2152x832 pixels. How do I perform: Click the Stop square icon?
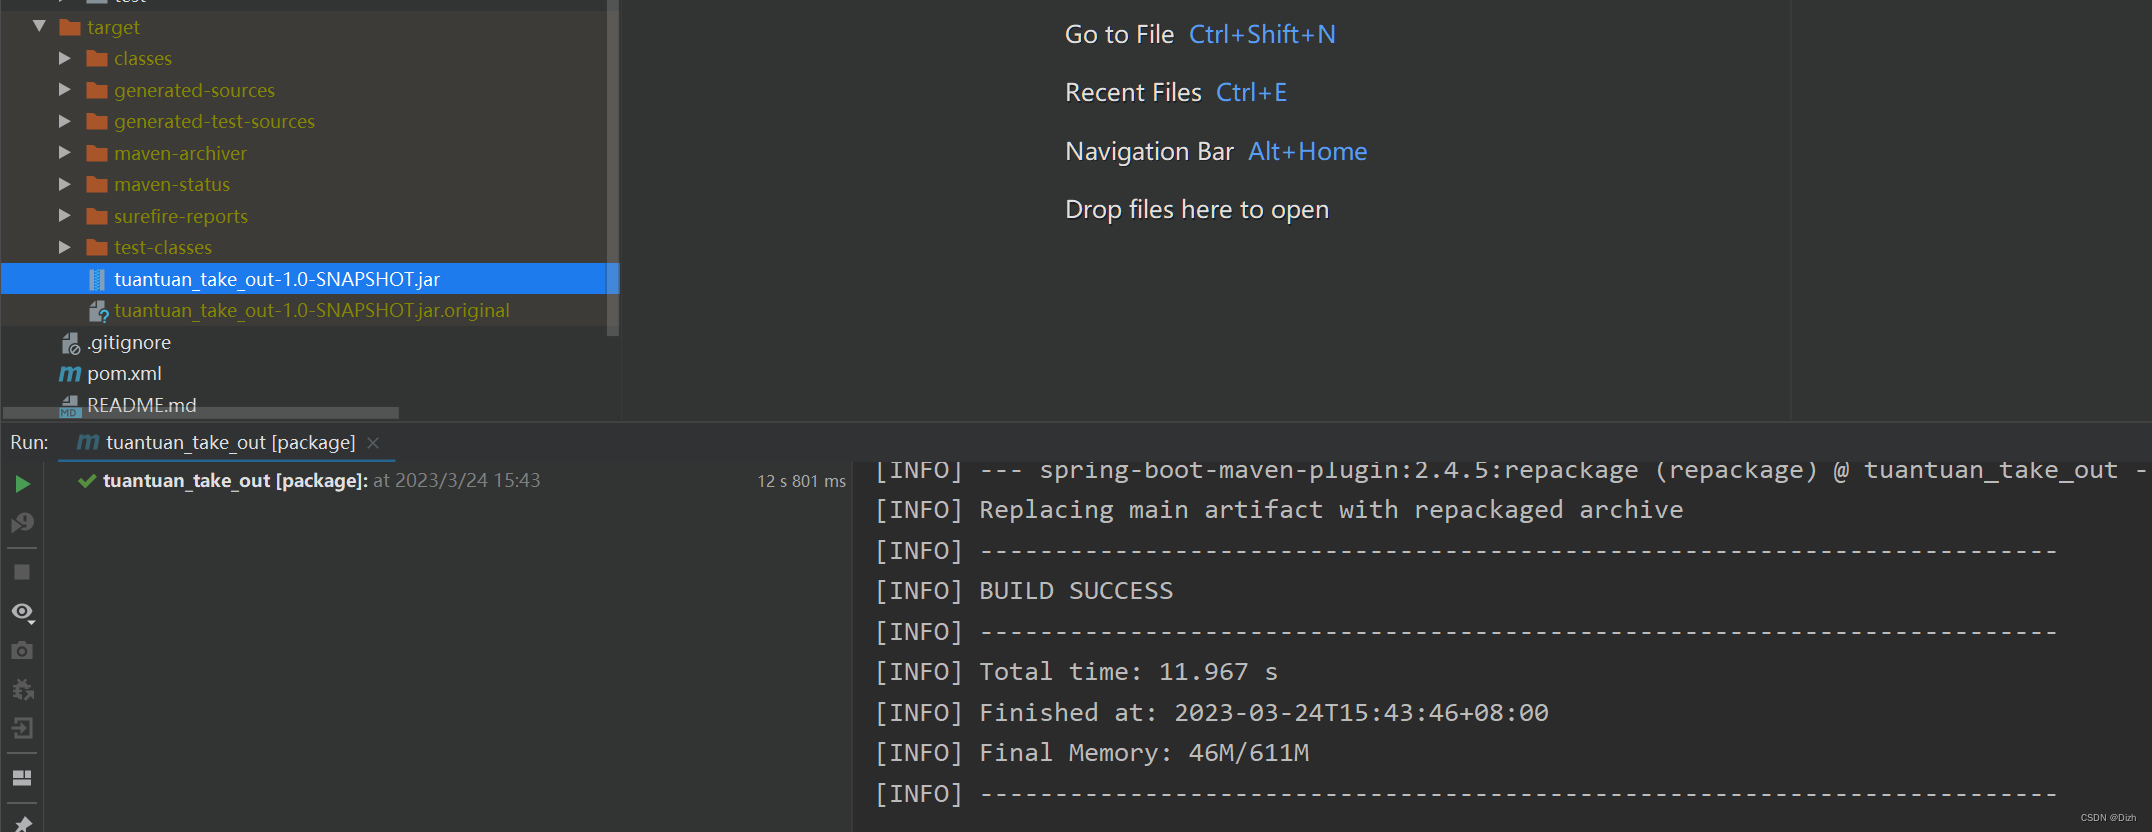(22, 572)
